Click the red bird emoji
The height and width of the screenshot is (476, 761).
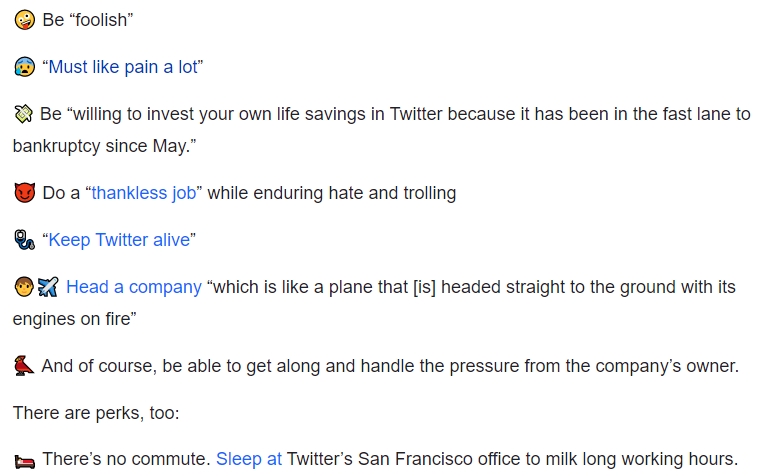[x=24, y=366]
